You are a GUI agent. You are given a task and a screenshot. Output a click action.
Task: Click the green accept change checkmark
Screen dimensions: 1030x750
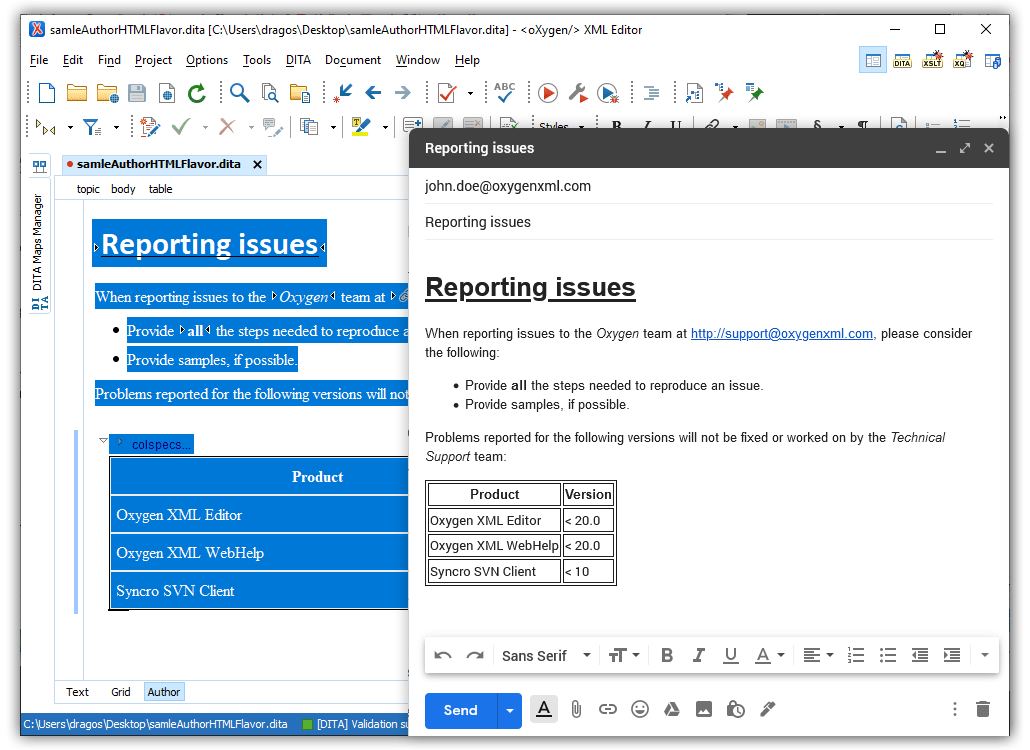pyautogui.click(x=181, y=126)
